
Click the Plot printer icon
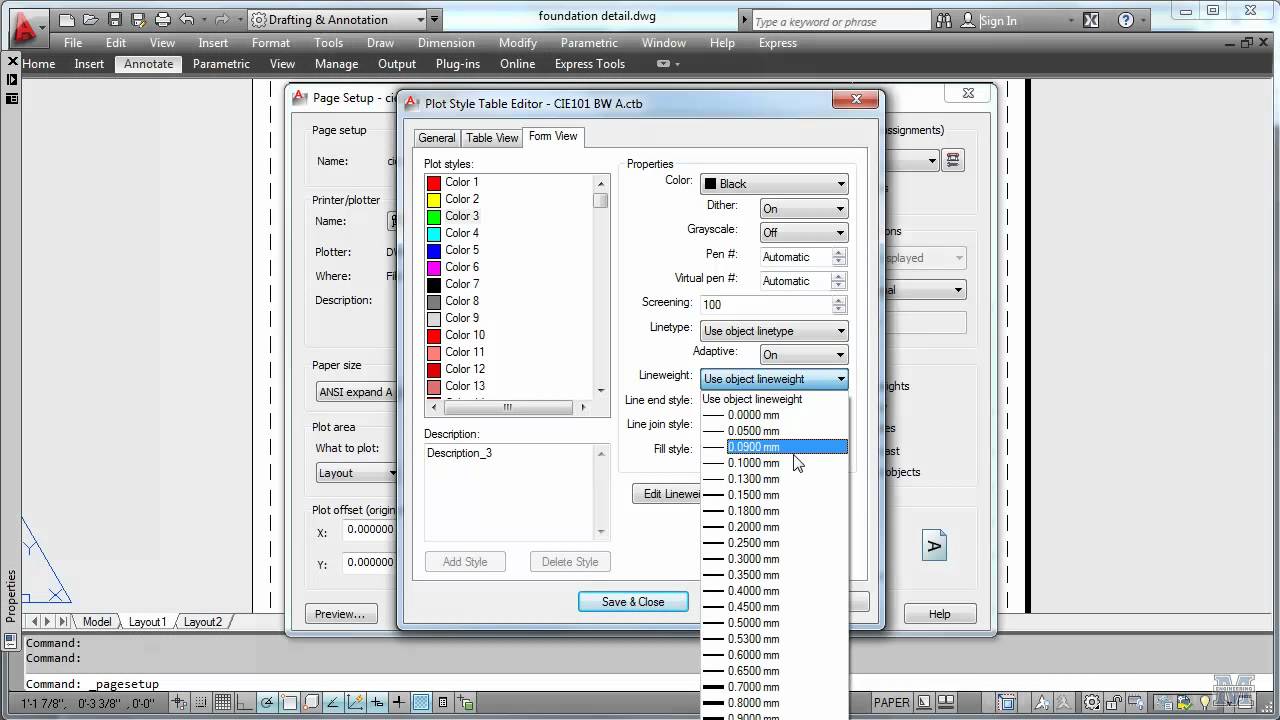pos(163,19)
